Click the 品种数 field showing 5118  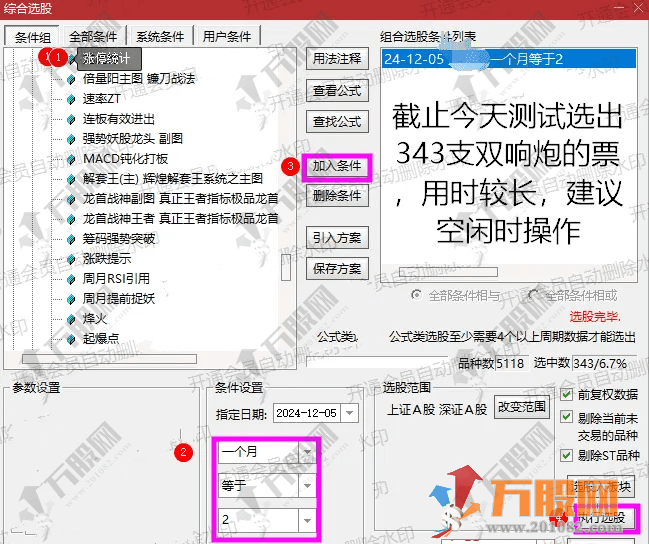pyautogui.click(x=511, y=363)
